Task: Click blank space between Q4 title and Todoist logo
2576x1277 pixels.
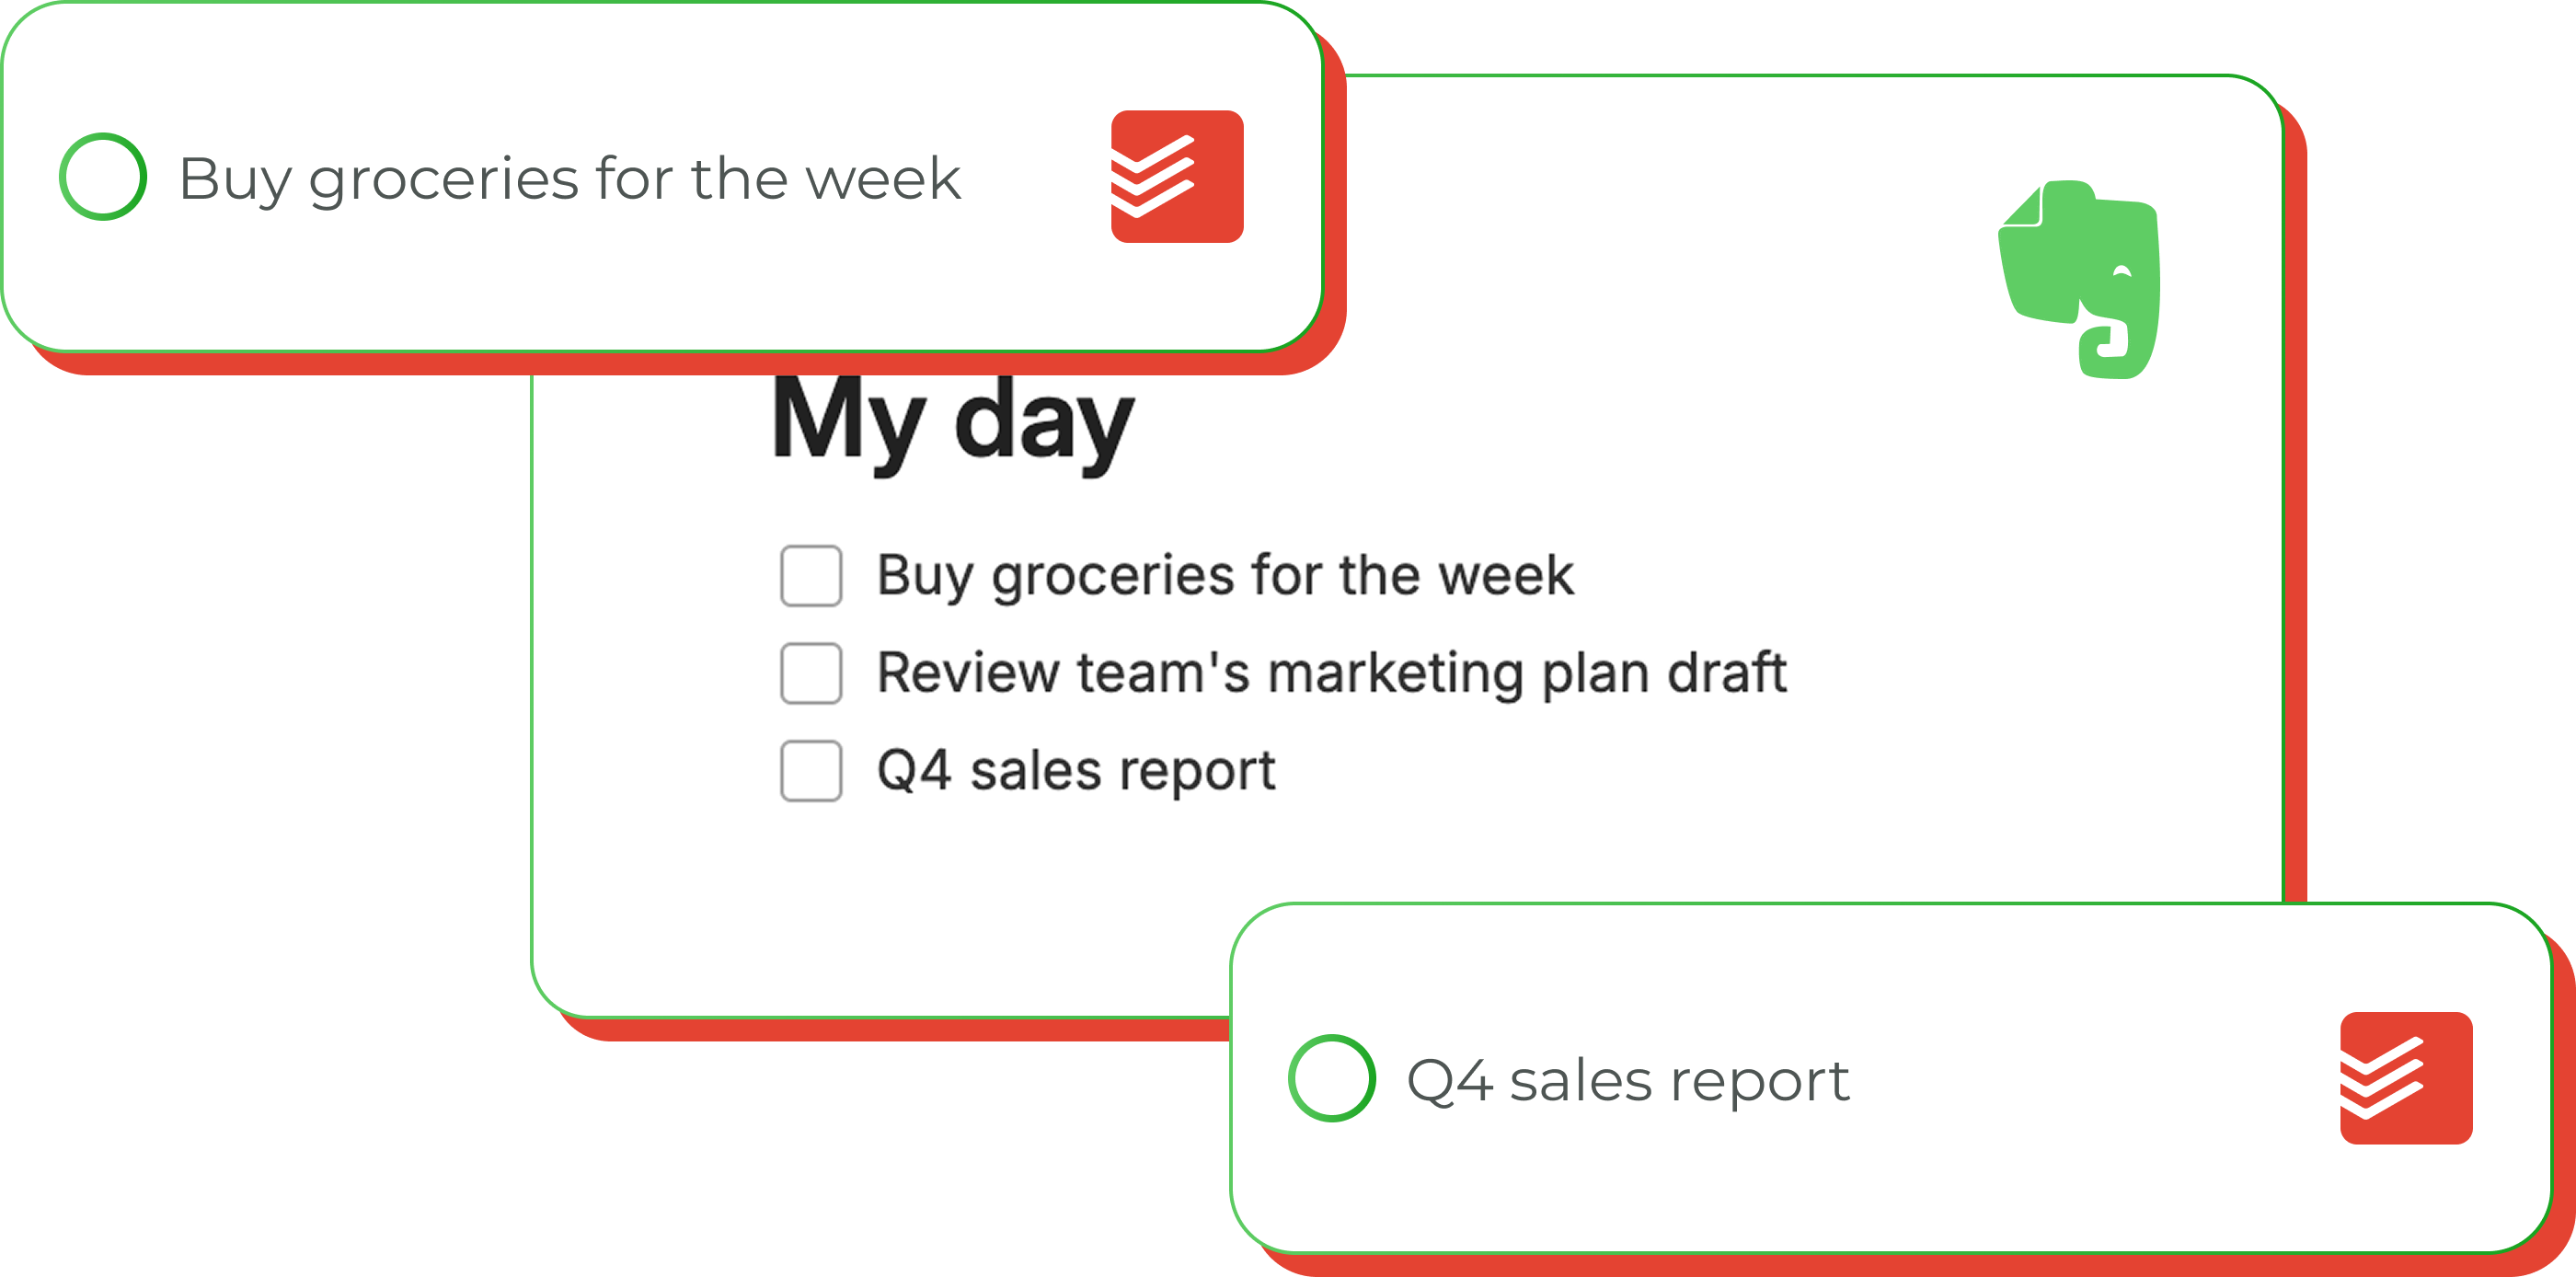Action: point(2090,1080)
